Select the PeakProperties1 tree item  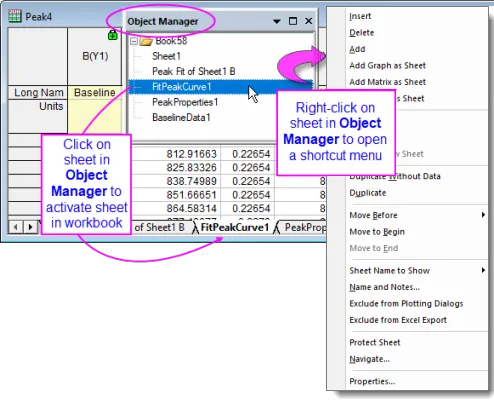click(x=185, y=102)
